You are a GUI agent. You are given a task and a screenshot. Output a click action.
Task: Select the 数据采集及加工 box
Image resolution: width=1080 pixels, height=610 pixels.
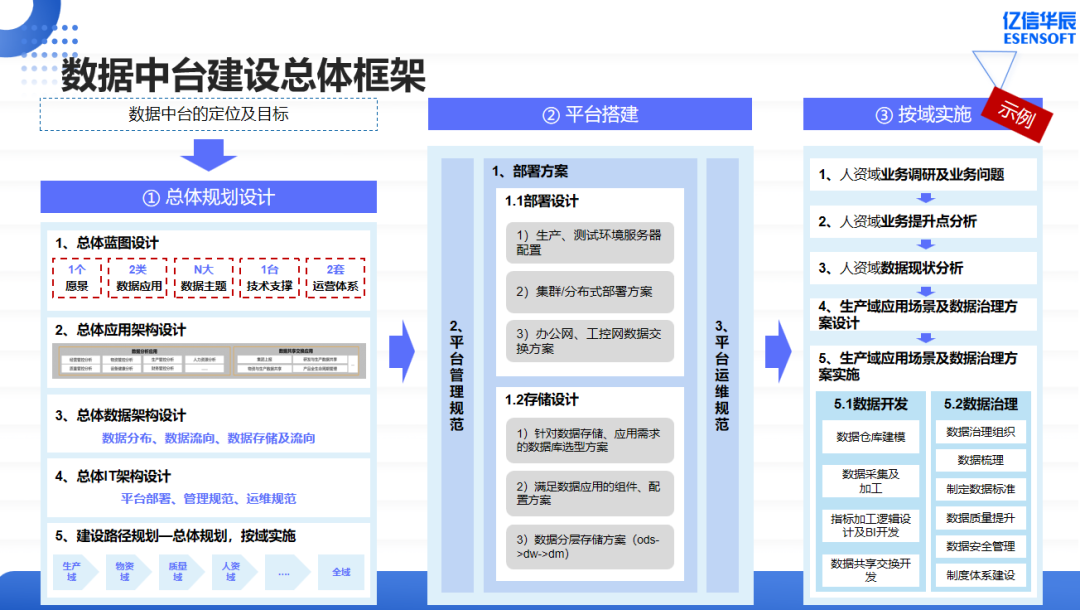tap(871, 481)
